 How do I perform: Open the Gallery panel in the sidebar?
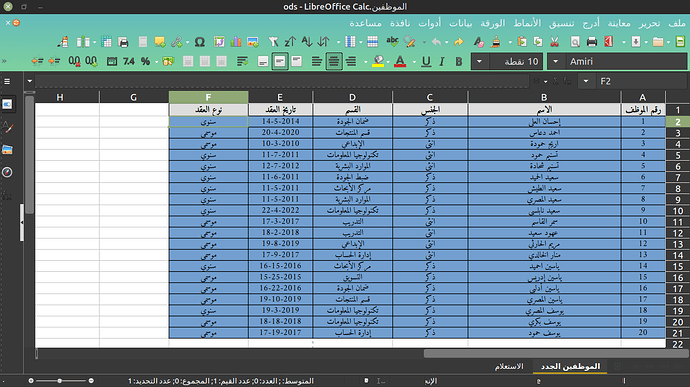point(7,150)
